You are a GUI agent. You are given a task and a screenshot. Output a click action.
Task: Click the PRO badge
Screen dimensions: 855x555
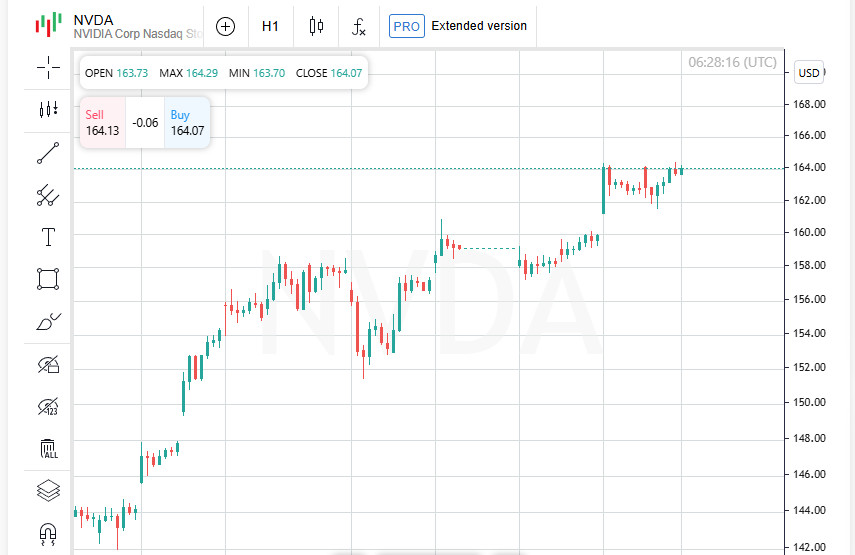[x=406, y=26]
